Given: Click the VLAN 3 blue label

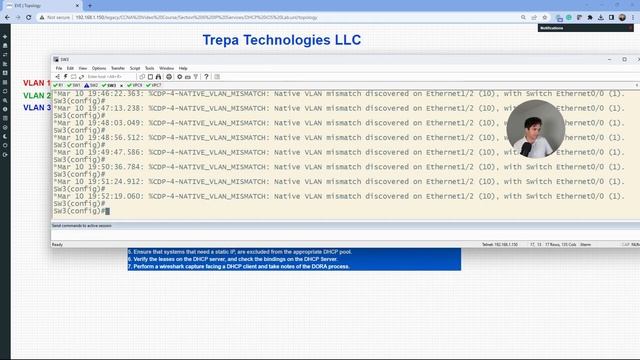Looking at the screenshot, I should click(37, 108).
